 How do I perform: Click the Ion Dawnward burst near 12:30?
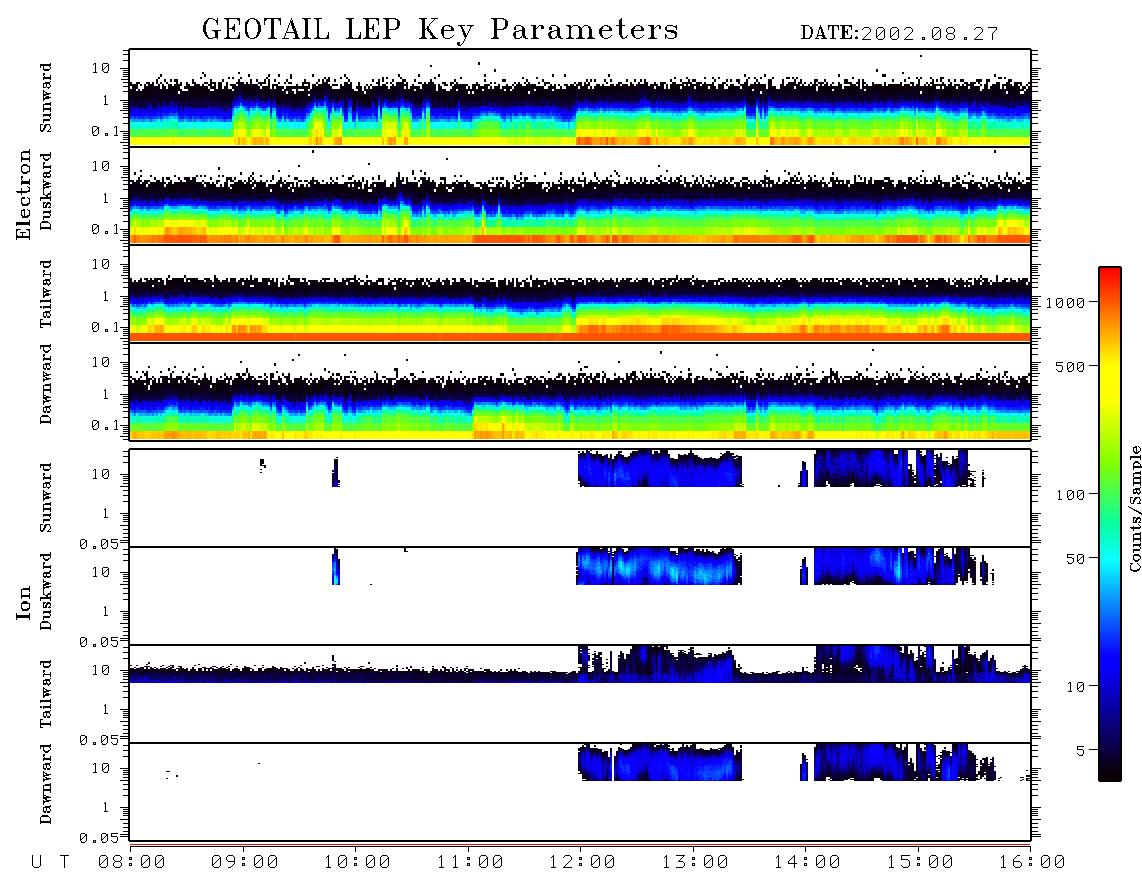click(x=660, y=762)
